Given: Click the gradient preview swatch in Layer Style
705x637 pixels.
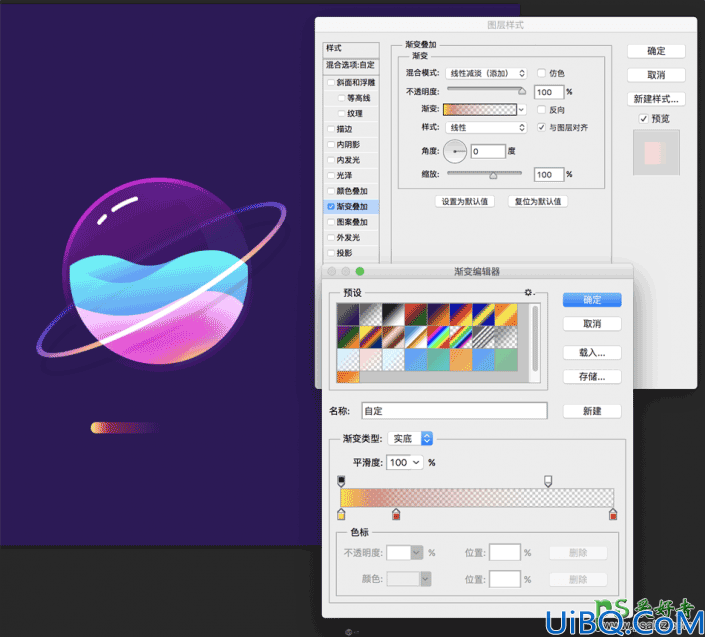Looking at the screenshot, I should tap(480, 109).
